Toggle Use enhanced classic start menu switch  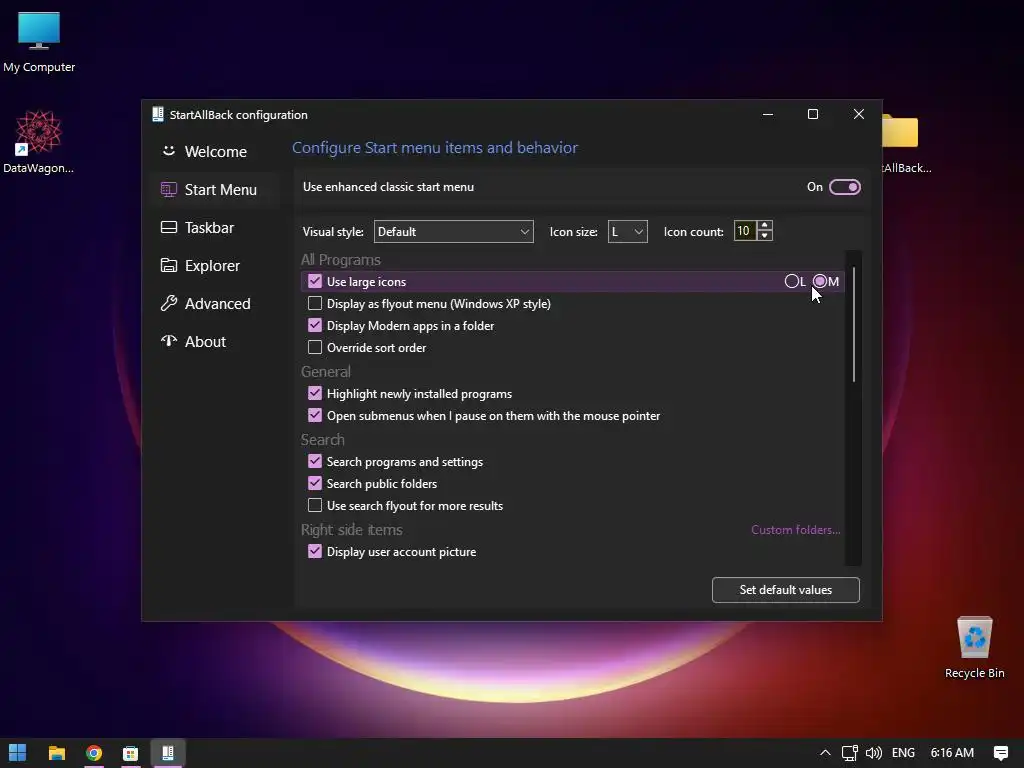tap(844, 187)
